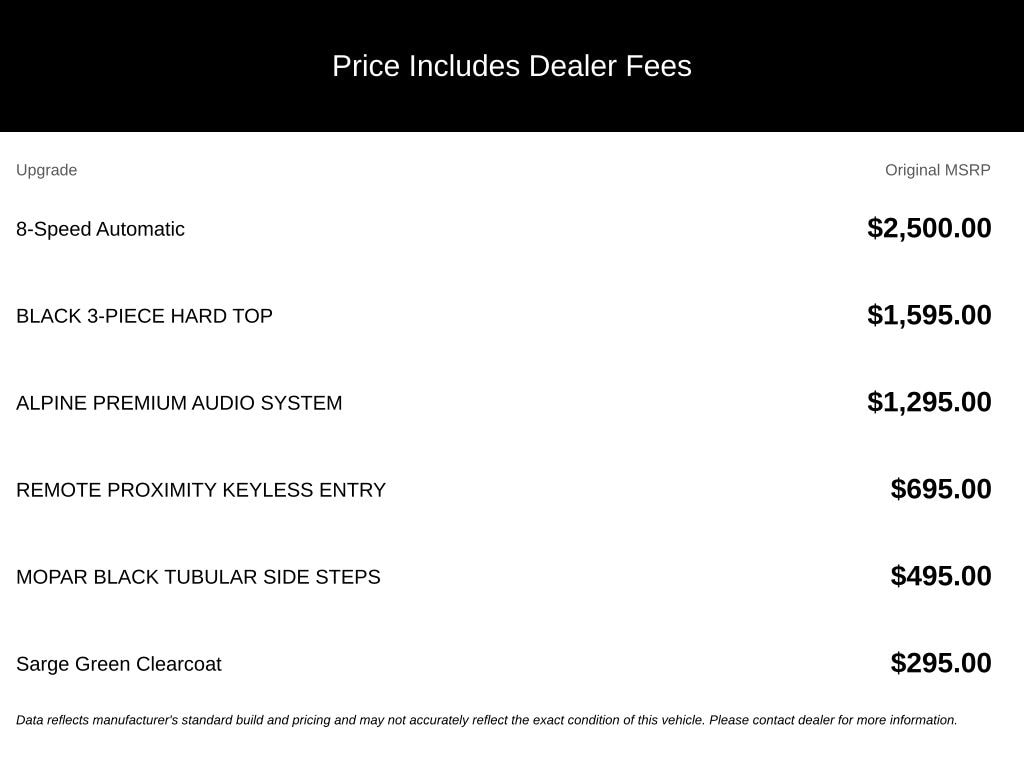Select ALPINE PREMIUM AUDIO SYSTEM item
Image resolution: width=1024 pixels, height=768 pixels.
(179, 403)
